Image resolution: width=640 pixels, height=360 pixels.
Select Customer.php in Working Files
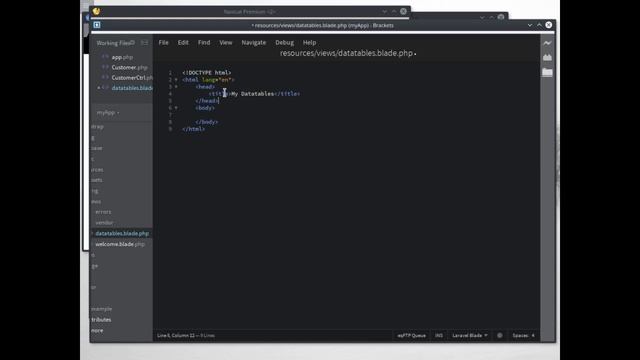click(x=129, y=67)
